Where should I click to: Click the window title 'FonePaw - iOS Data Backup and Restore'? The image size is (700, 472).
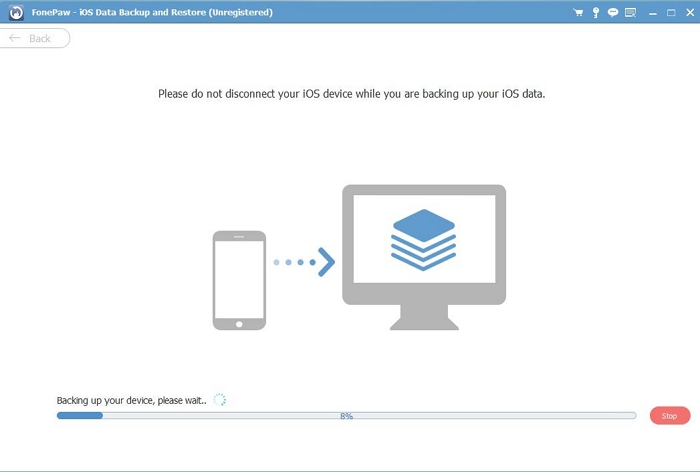(x=152, y=13)
